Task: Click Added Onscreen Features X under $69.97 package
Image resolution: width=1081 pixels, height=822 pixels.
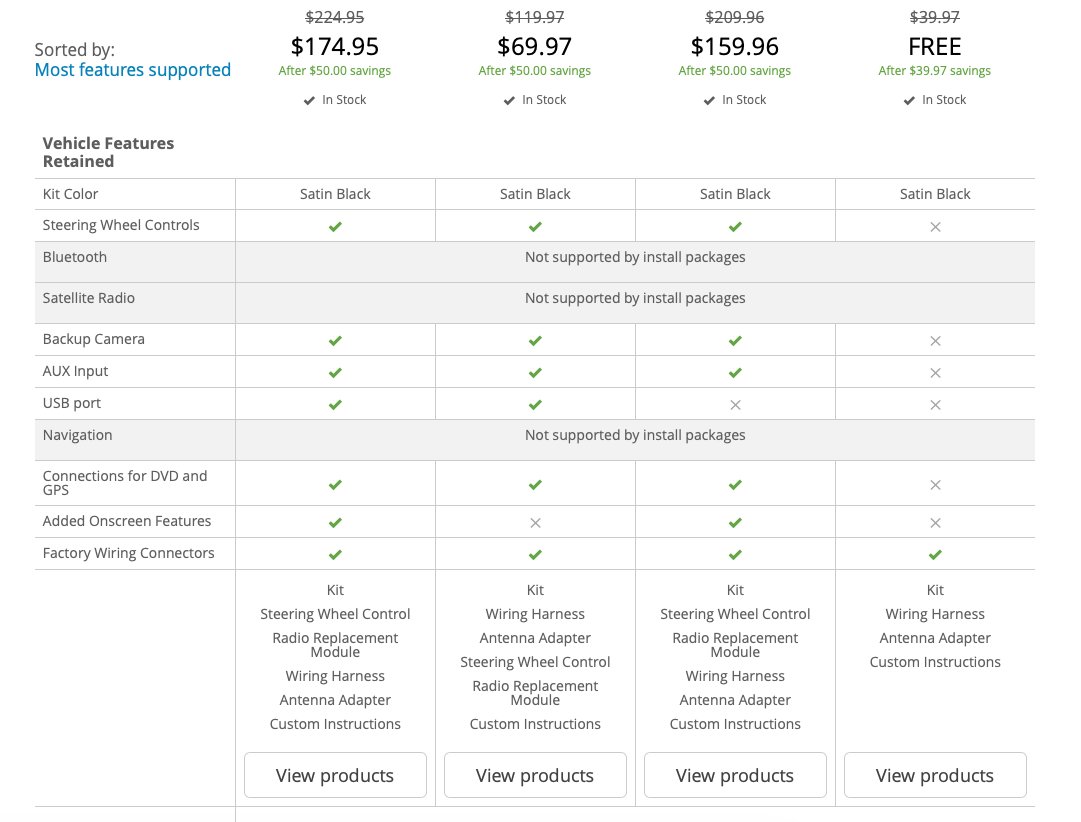Action: tap(535, 523)
